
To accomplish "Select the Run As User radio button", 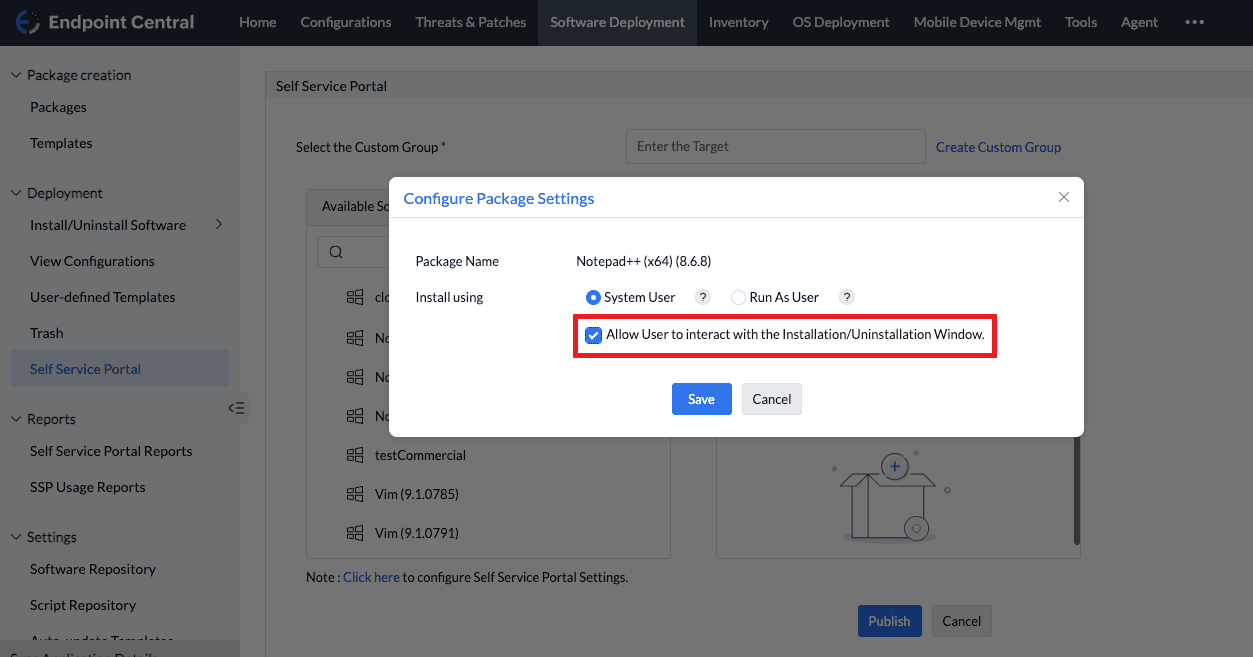I will 737,297.
